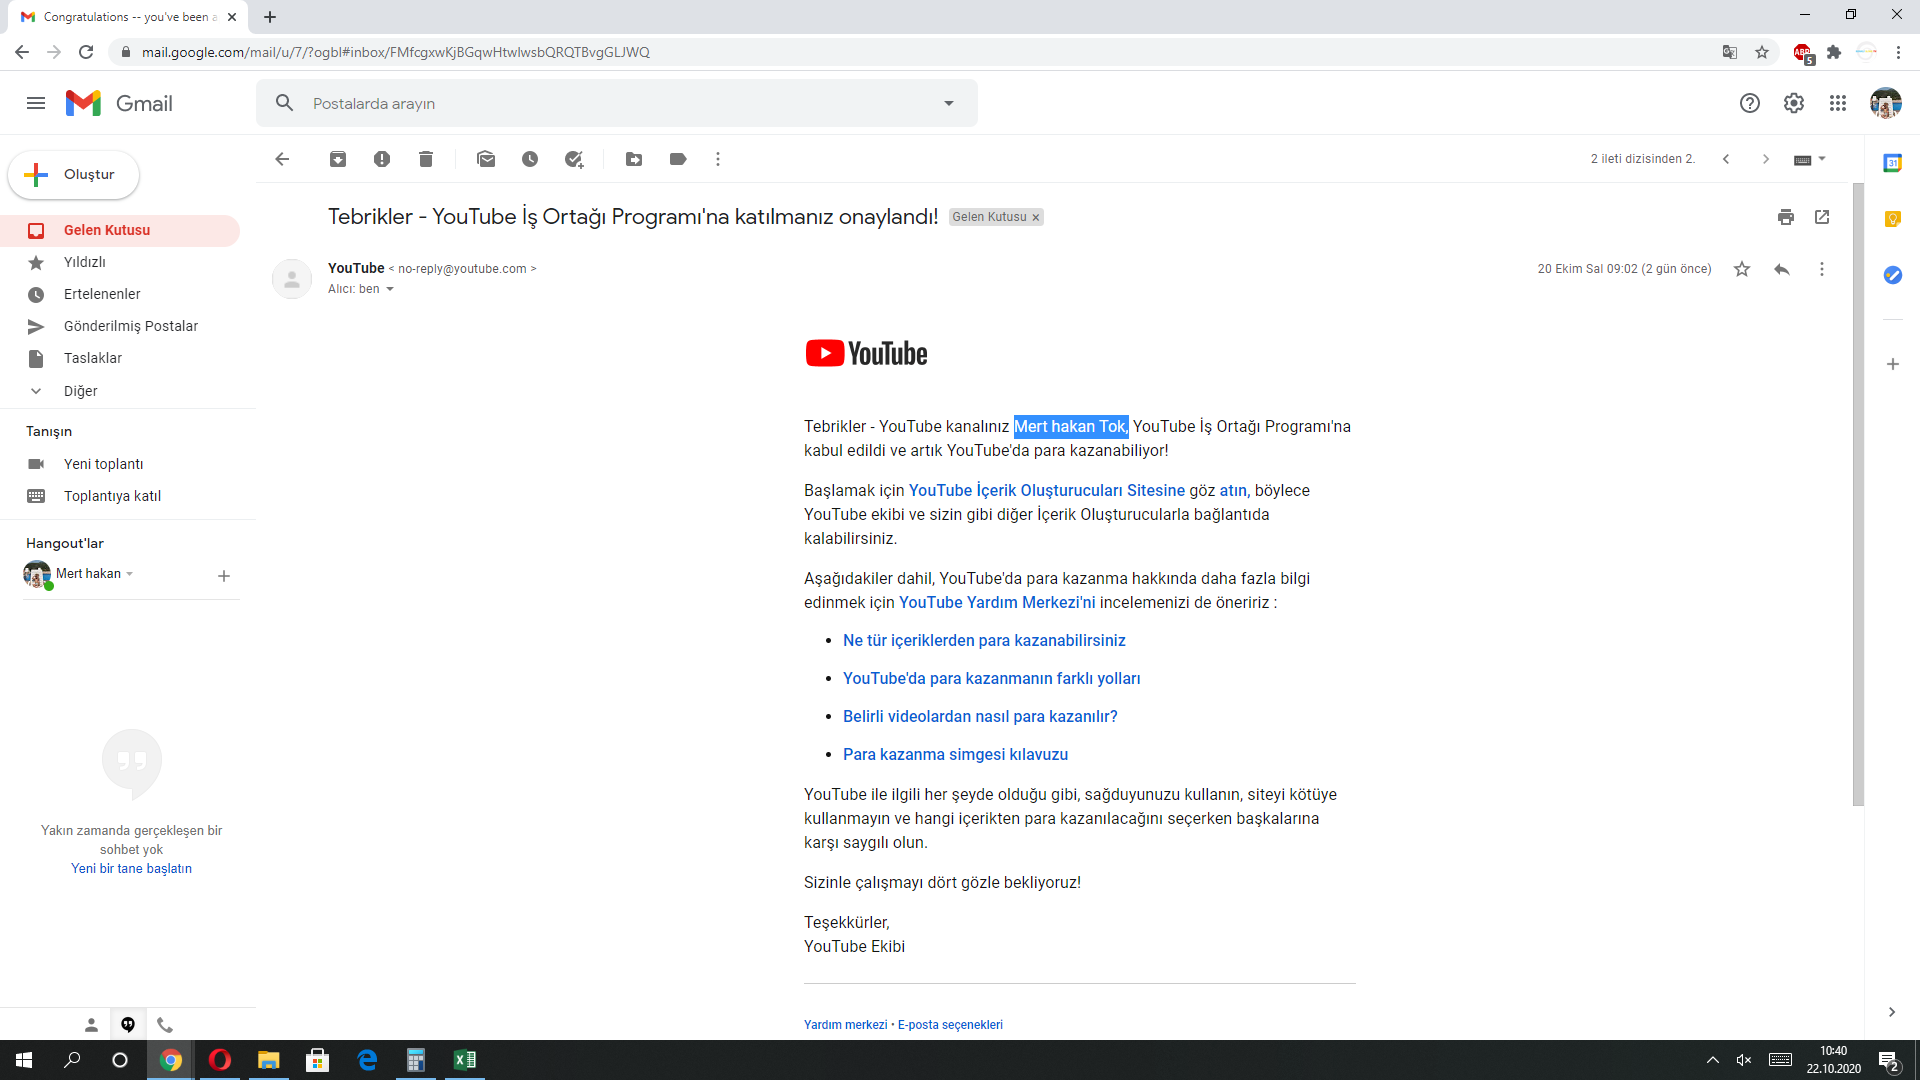Remove the Gelen Kutusu label tag
1920x1080 pixels.
click(x=1036, y=218)
